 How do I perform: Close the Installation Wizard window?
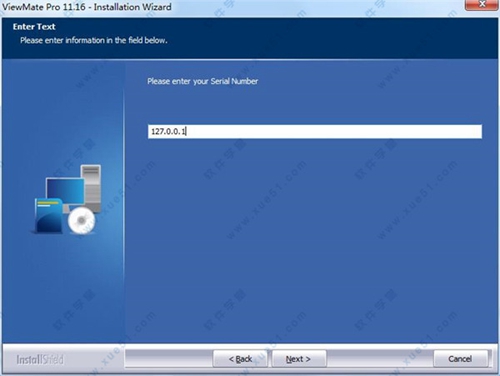point(482,5)
